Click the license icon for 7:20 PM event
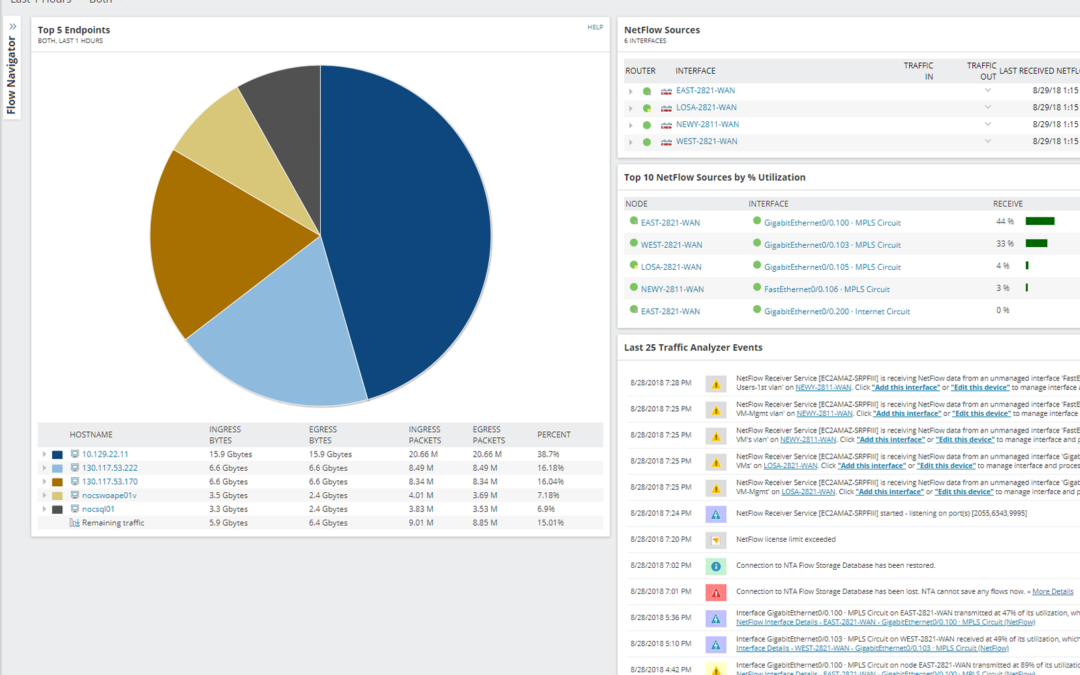This screenshot has width=1080, height=675. coord(716,540)
